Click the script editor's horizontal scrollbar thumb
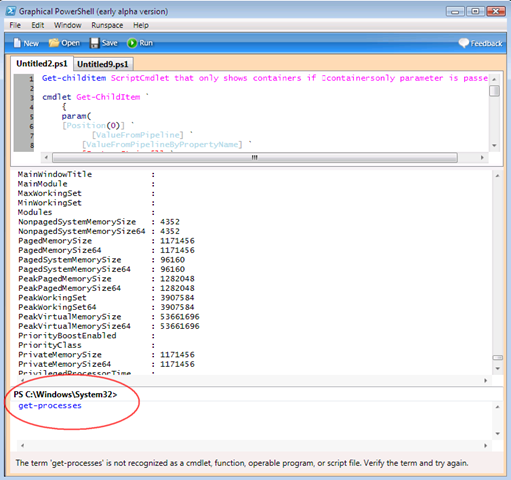The width and height of the screenshot is (511, 480). 255,157
